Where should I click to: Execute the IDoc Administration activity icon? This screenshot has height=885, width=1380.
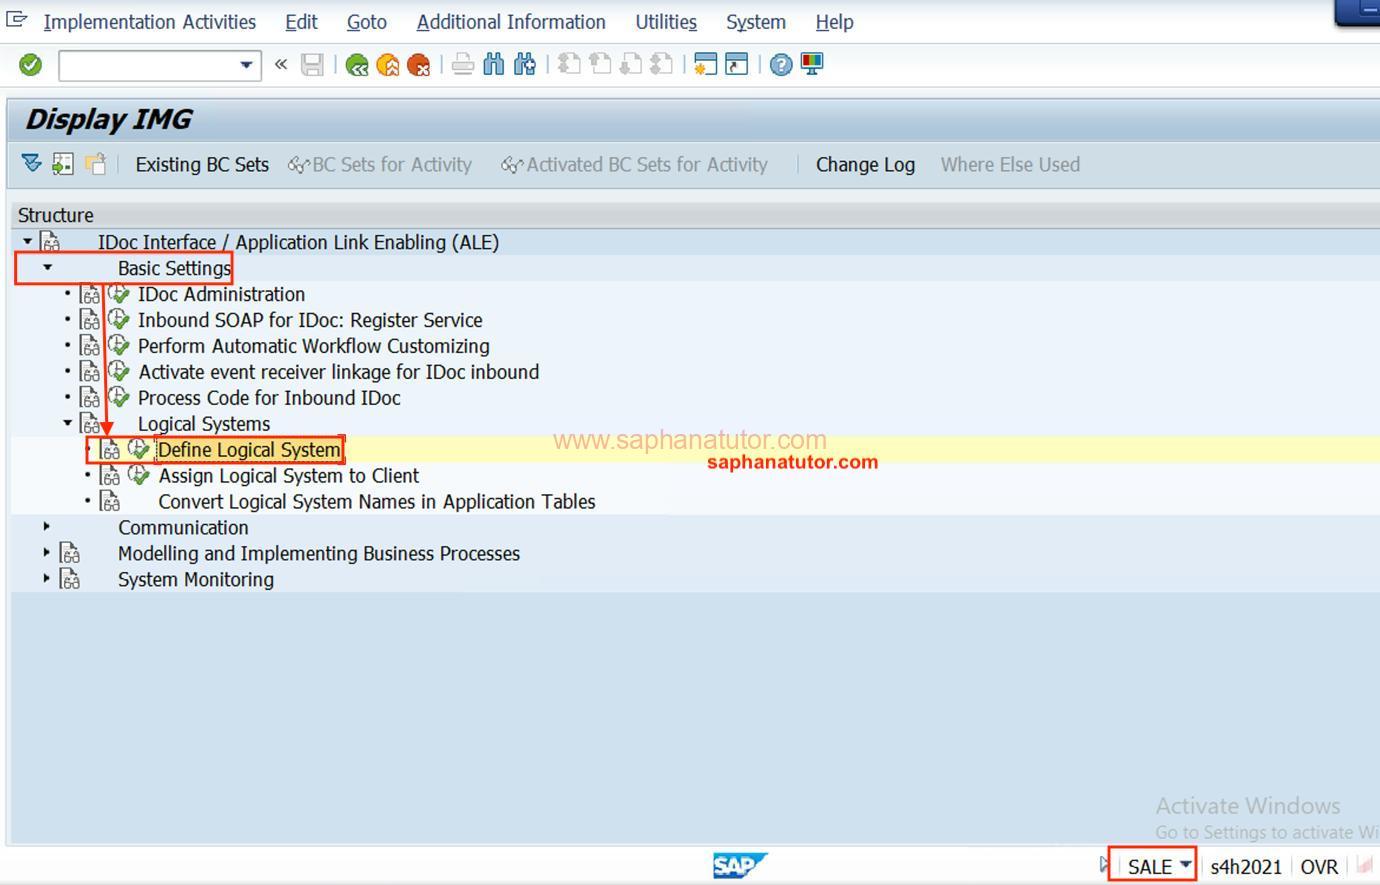119,294
